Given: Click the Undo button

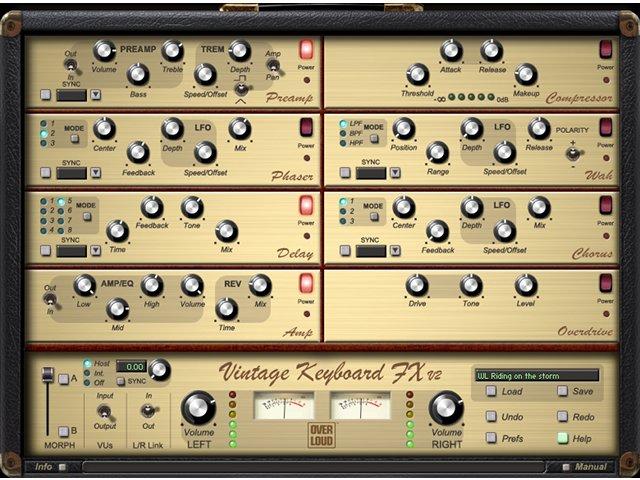Looking at the screenshot, I should point(491,417).
